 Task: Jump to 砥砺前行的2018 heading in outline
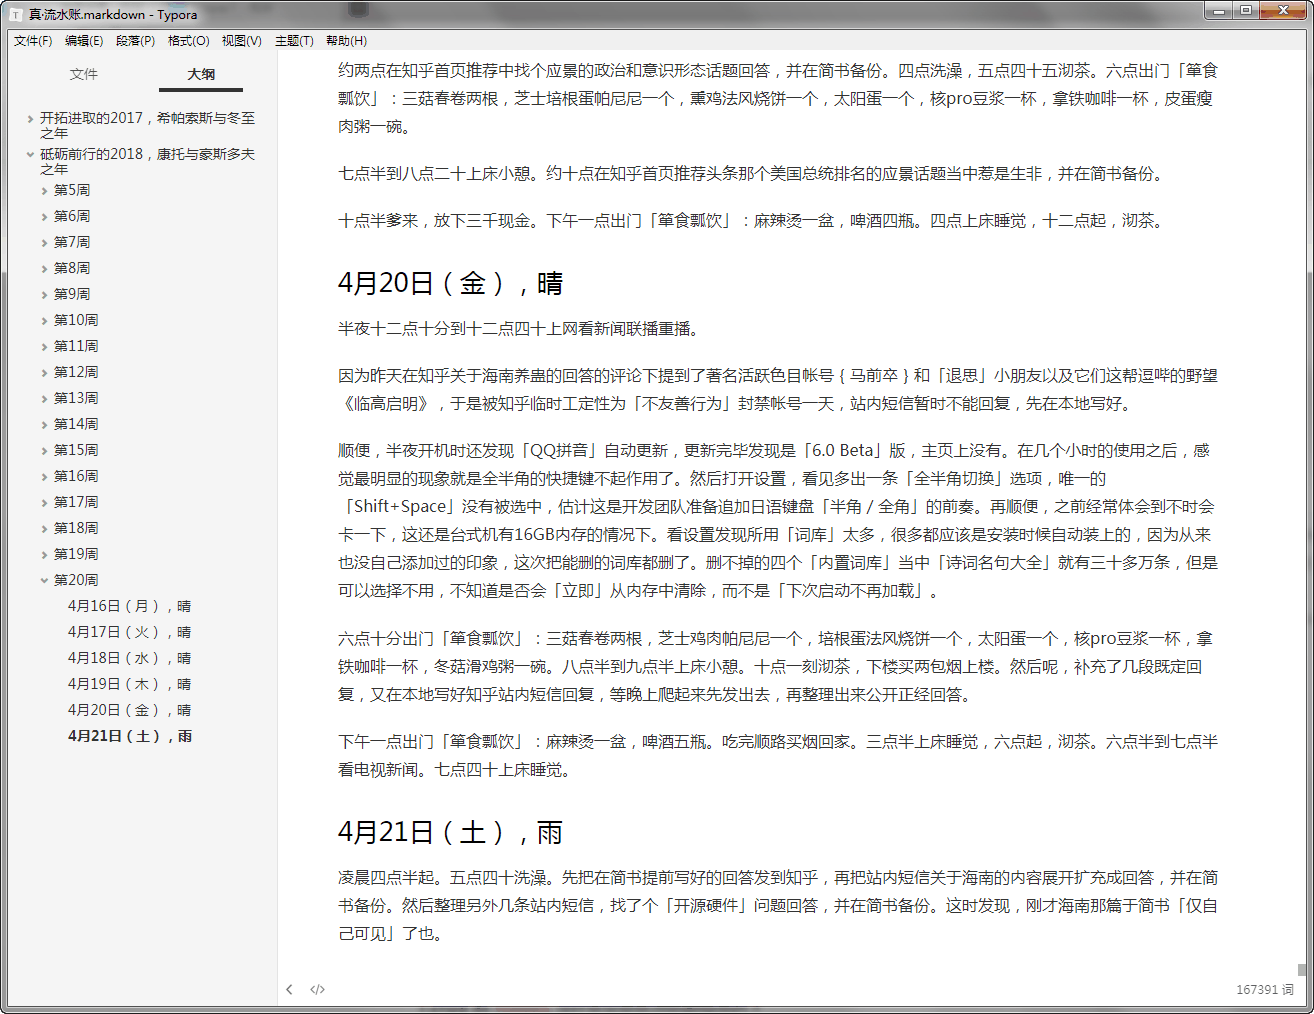click(x=147, y=161)
